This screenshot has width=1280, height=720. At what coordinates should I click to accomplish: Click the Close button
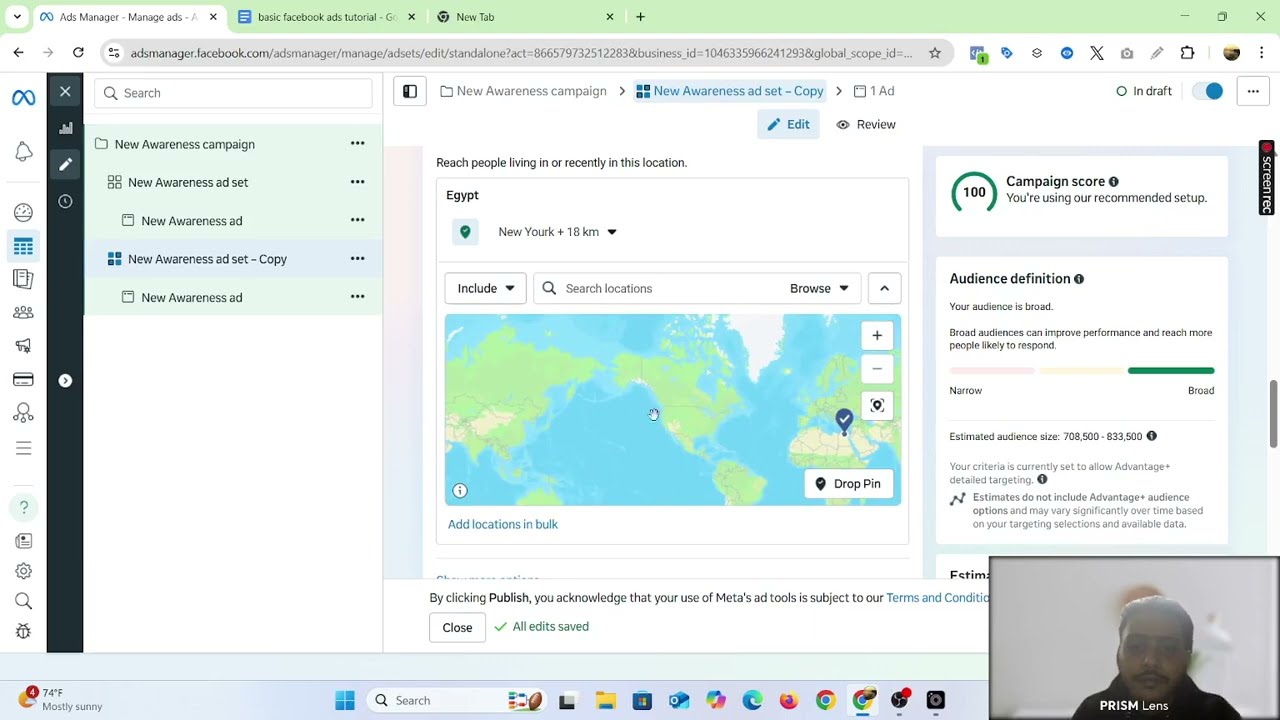coord(457,627)
